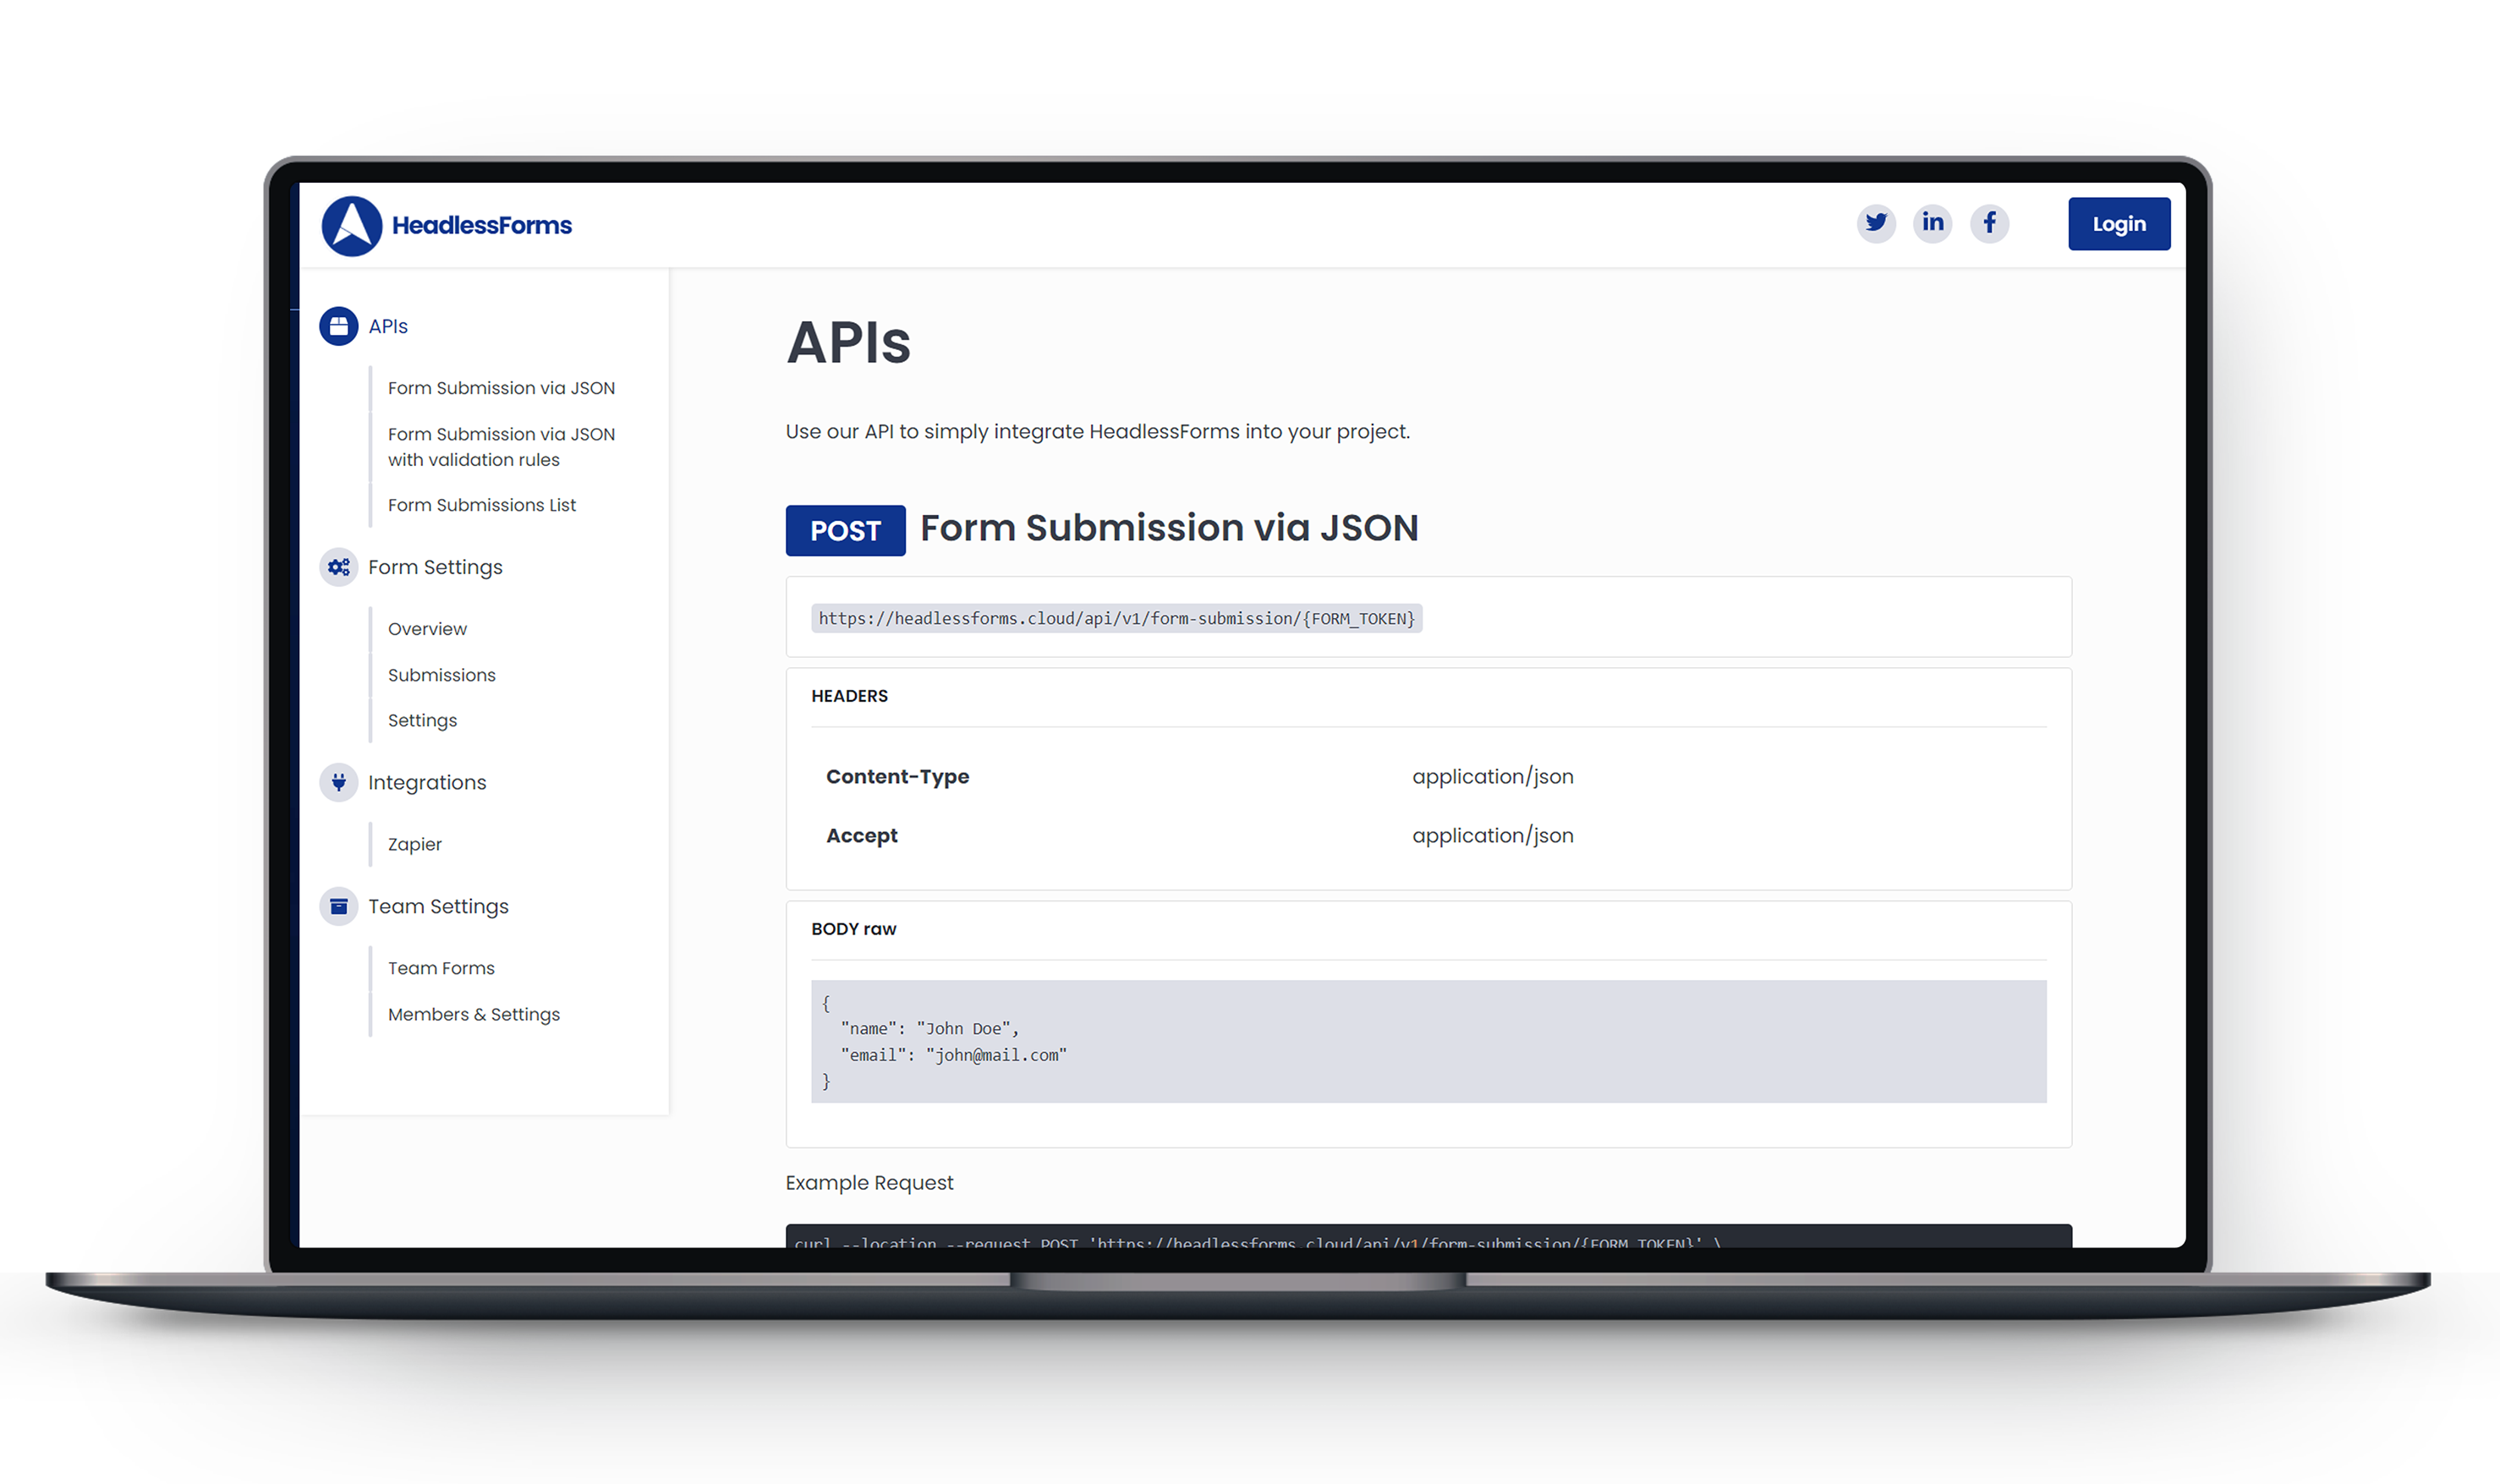The image size is (2500, 1484).
Task: Open Form Submissions List in sidebar
Action: (x=481, y=505)
